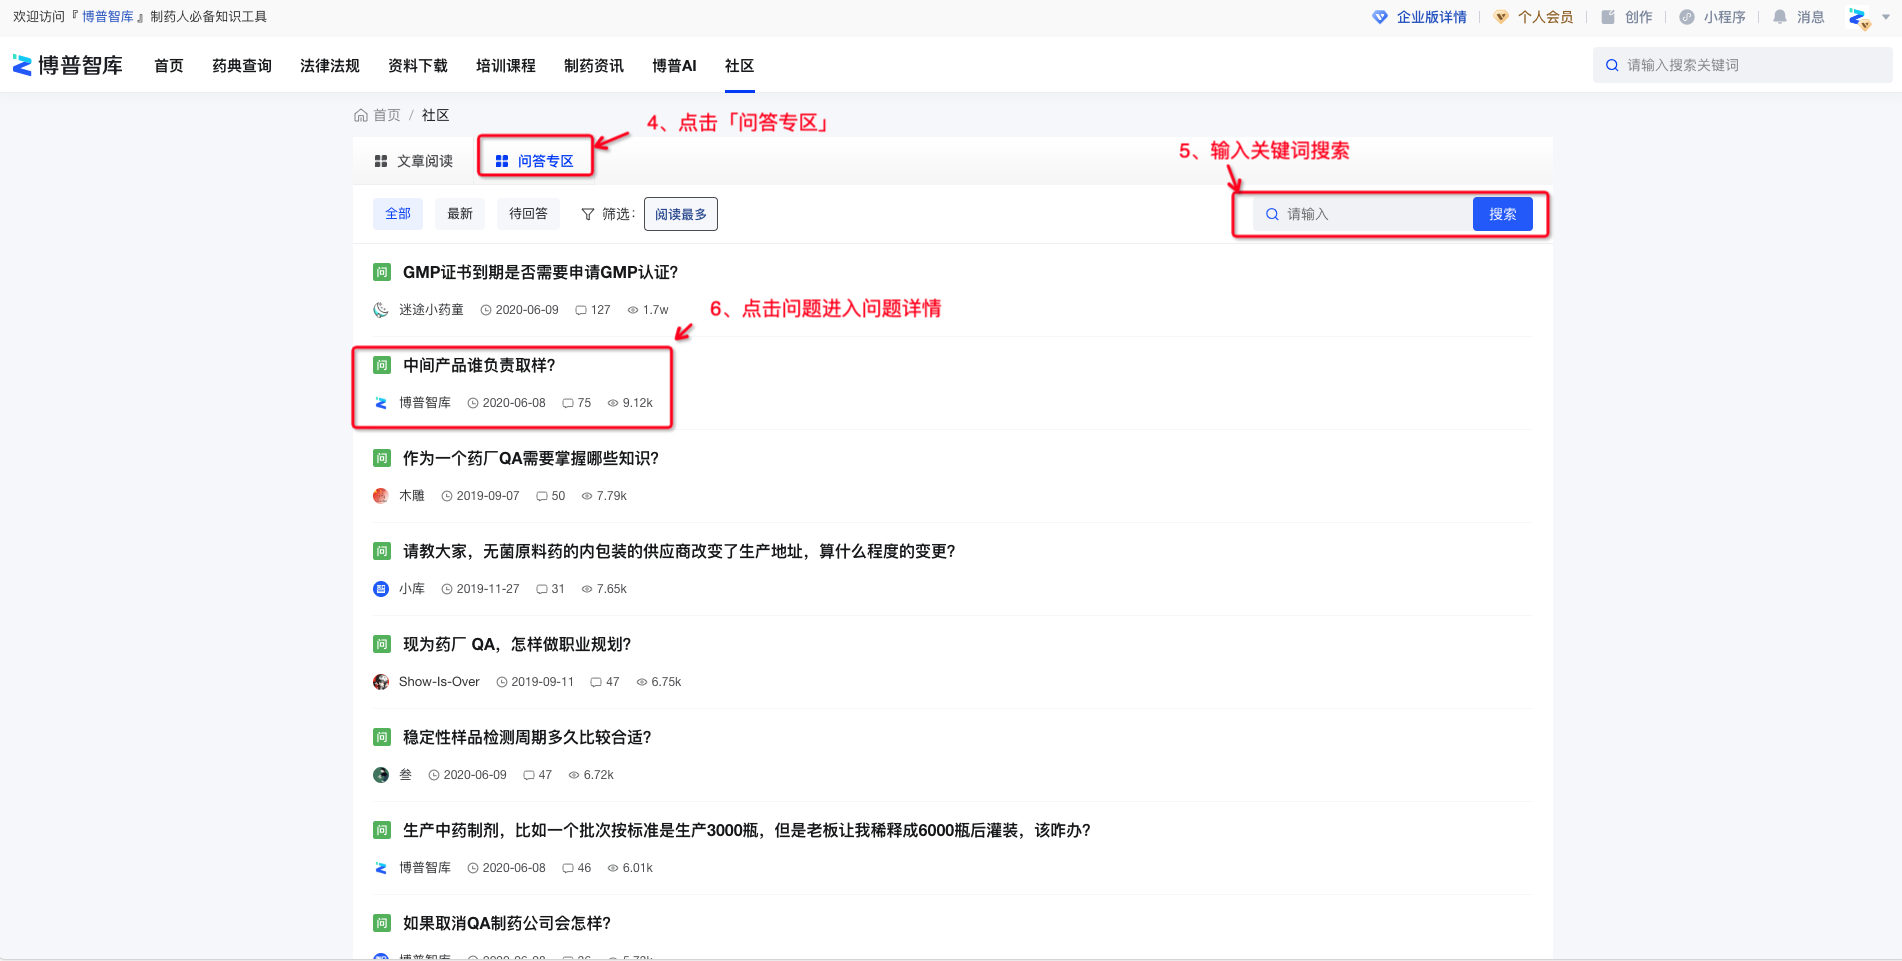Switch to the 文章阅读 tab
The height and width of the screenshot is (961, 1902).
(x=414, y=161)
